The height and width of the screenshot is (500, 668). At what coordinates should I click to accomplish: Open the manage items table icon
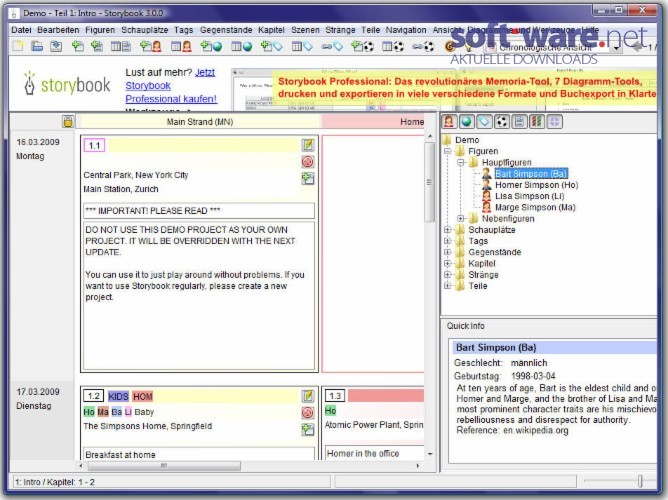[x=393, y=46]
